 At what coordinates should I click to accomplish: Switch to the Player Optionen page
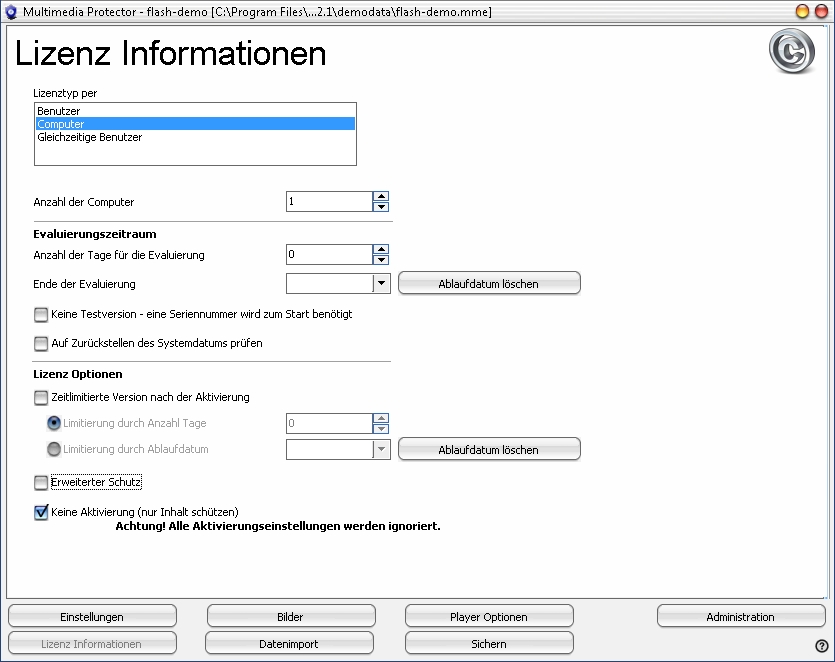[x=489, y=617]
